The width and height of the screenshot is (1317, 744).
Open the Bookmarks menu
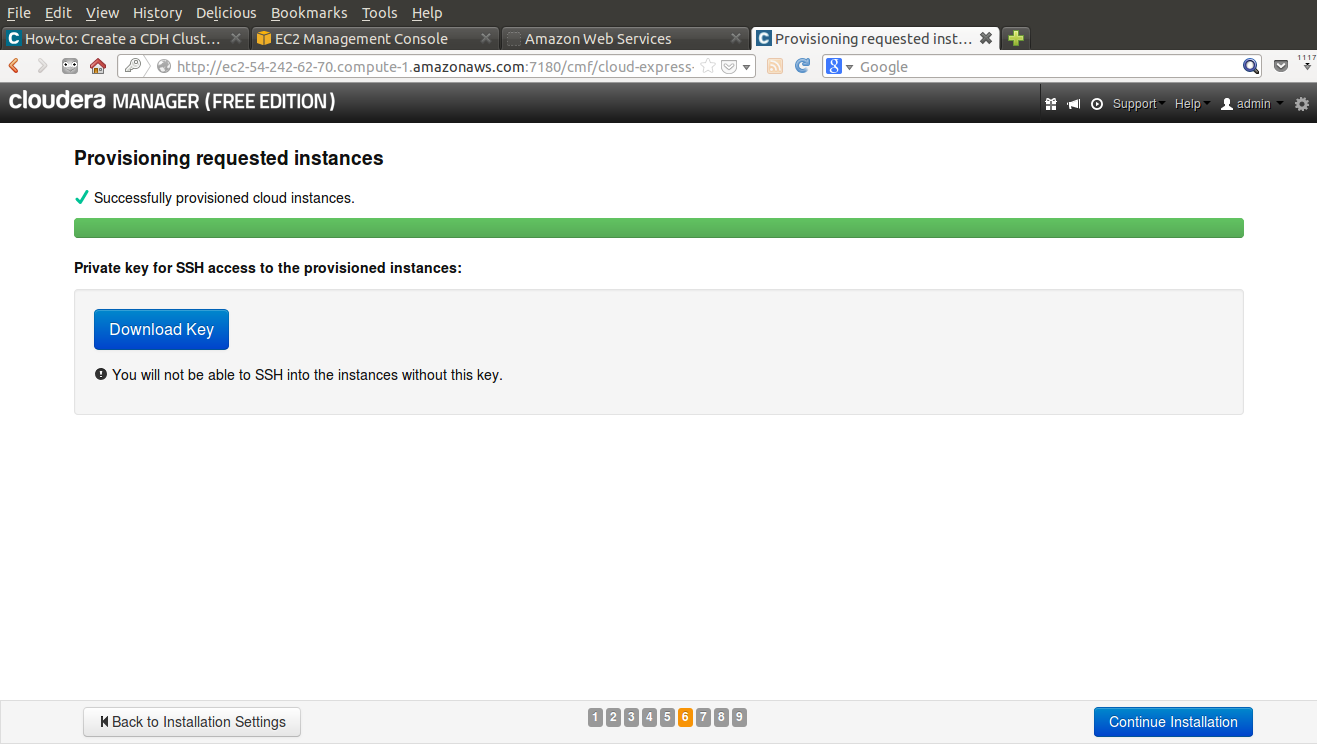(309, 13)
